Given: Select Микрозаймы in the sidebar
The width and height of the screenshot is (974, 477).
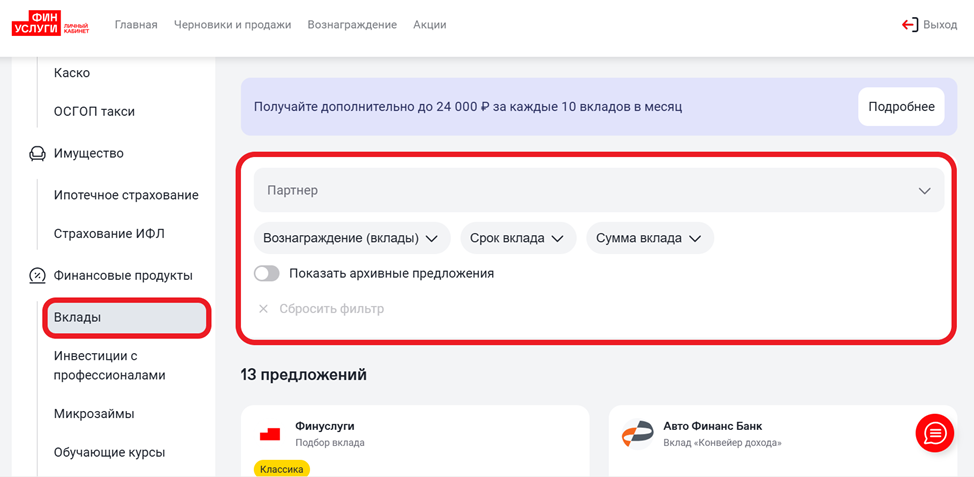Looking at the screenshot, I should 94,414.
